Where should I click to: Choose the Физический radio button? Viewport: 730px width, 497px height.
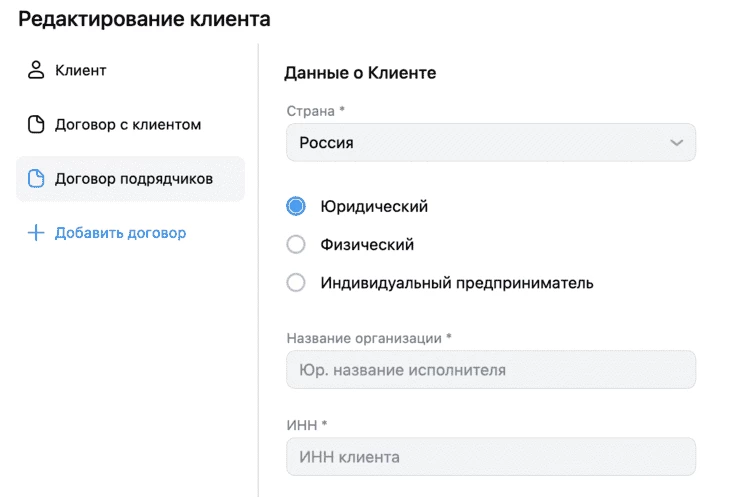click(x=296, y=244)
